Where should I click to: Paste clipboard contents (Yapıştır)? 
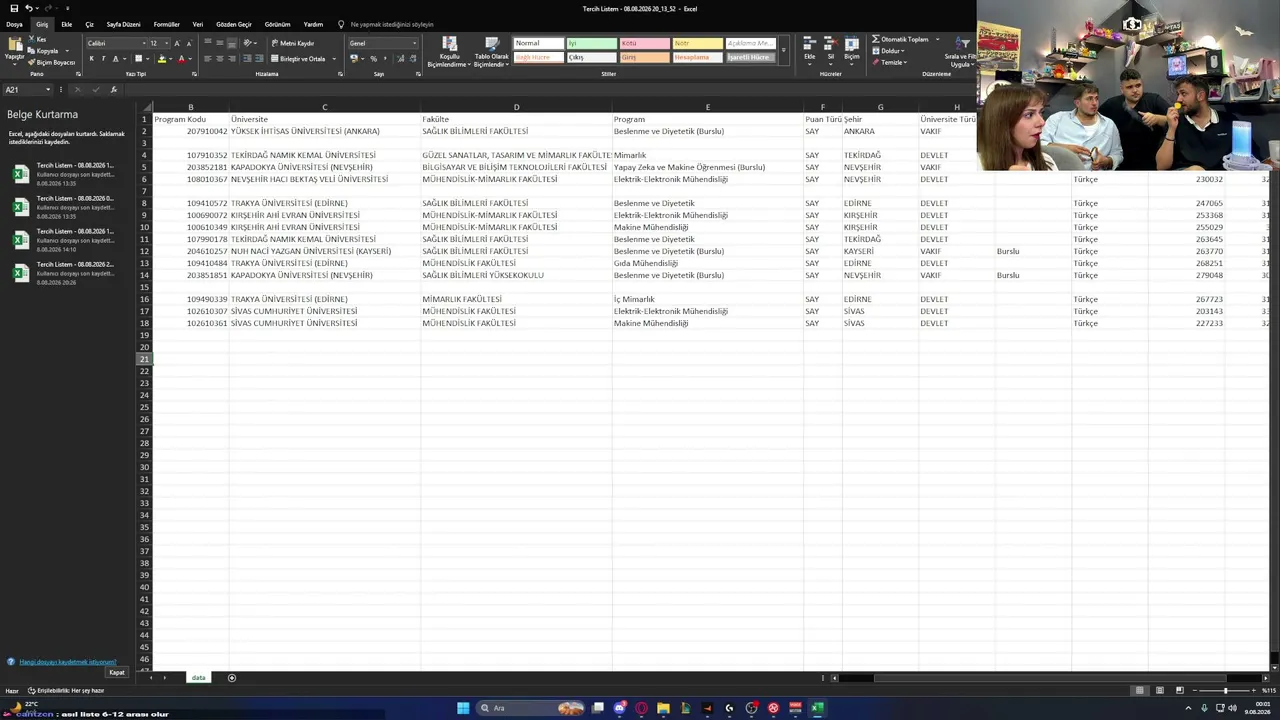(14, 50)
